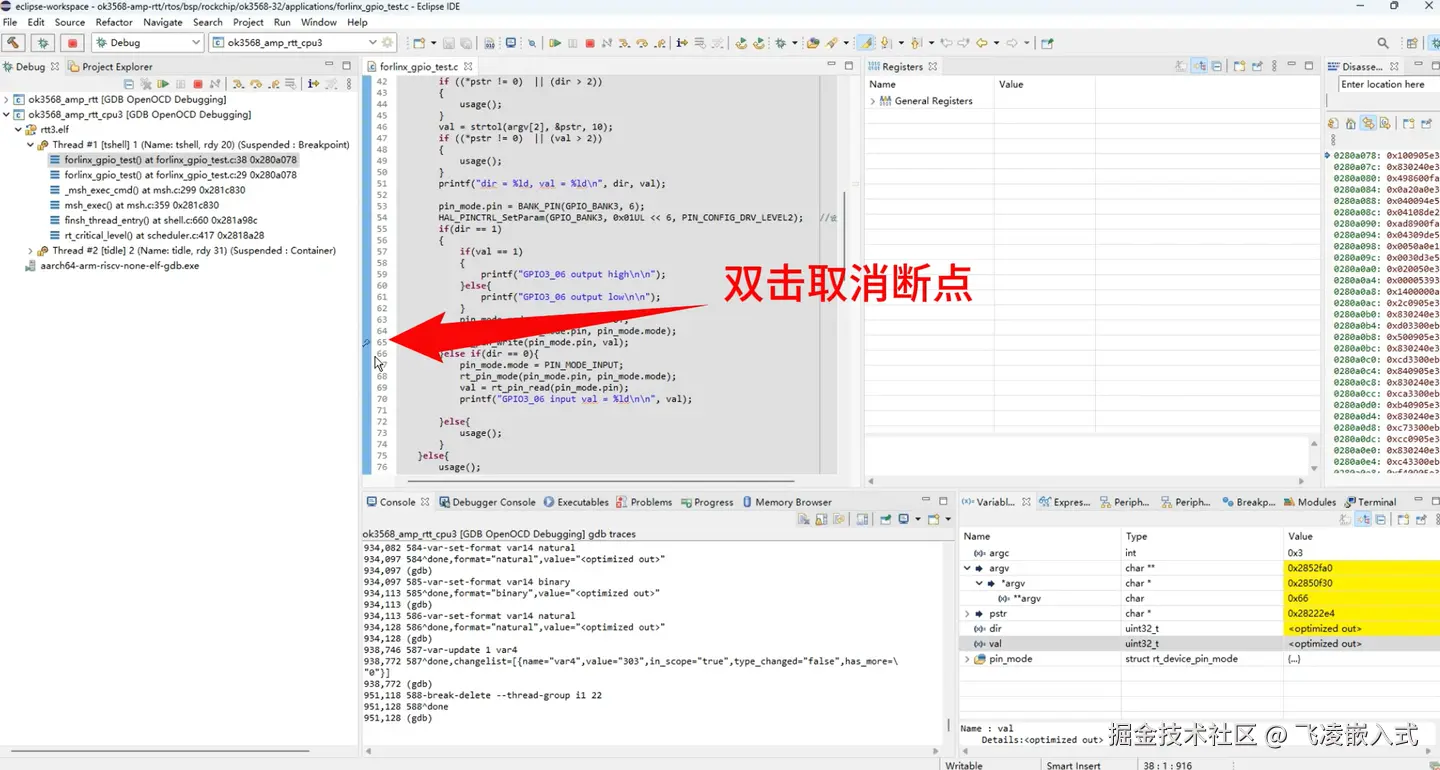
Task: Click the Build hammer icon in toolbar
Action: [13, 43]
